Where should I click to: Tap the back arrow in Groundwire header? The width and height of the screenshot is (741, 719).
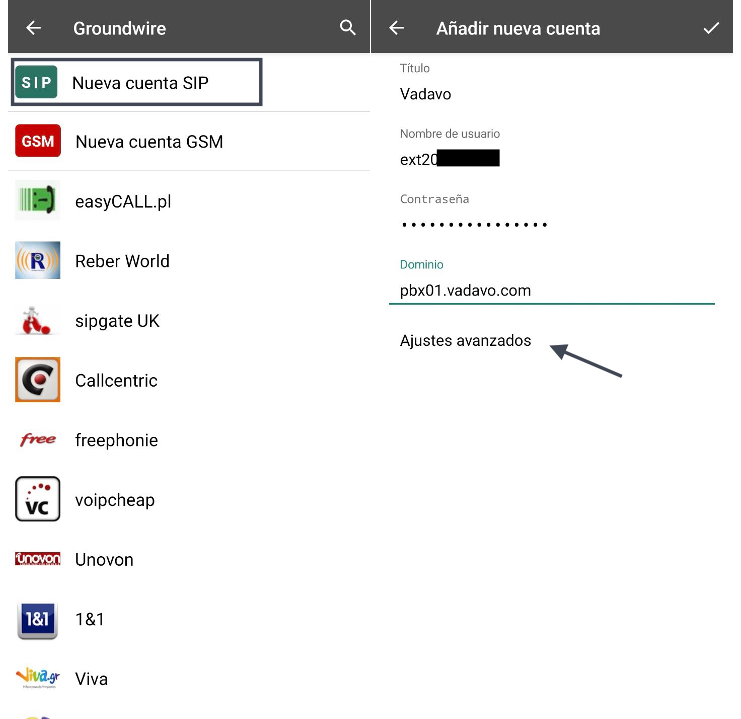coord(33,28)
